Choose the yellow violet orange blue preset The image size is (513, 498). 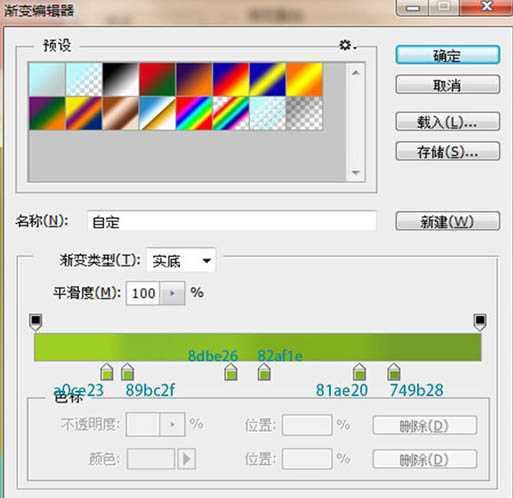pyautogui.click(x=84, y=113)
